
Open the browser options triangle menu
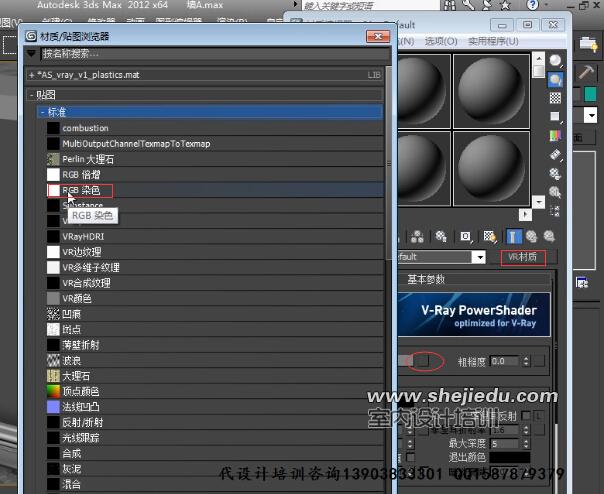(32, 53)
